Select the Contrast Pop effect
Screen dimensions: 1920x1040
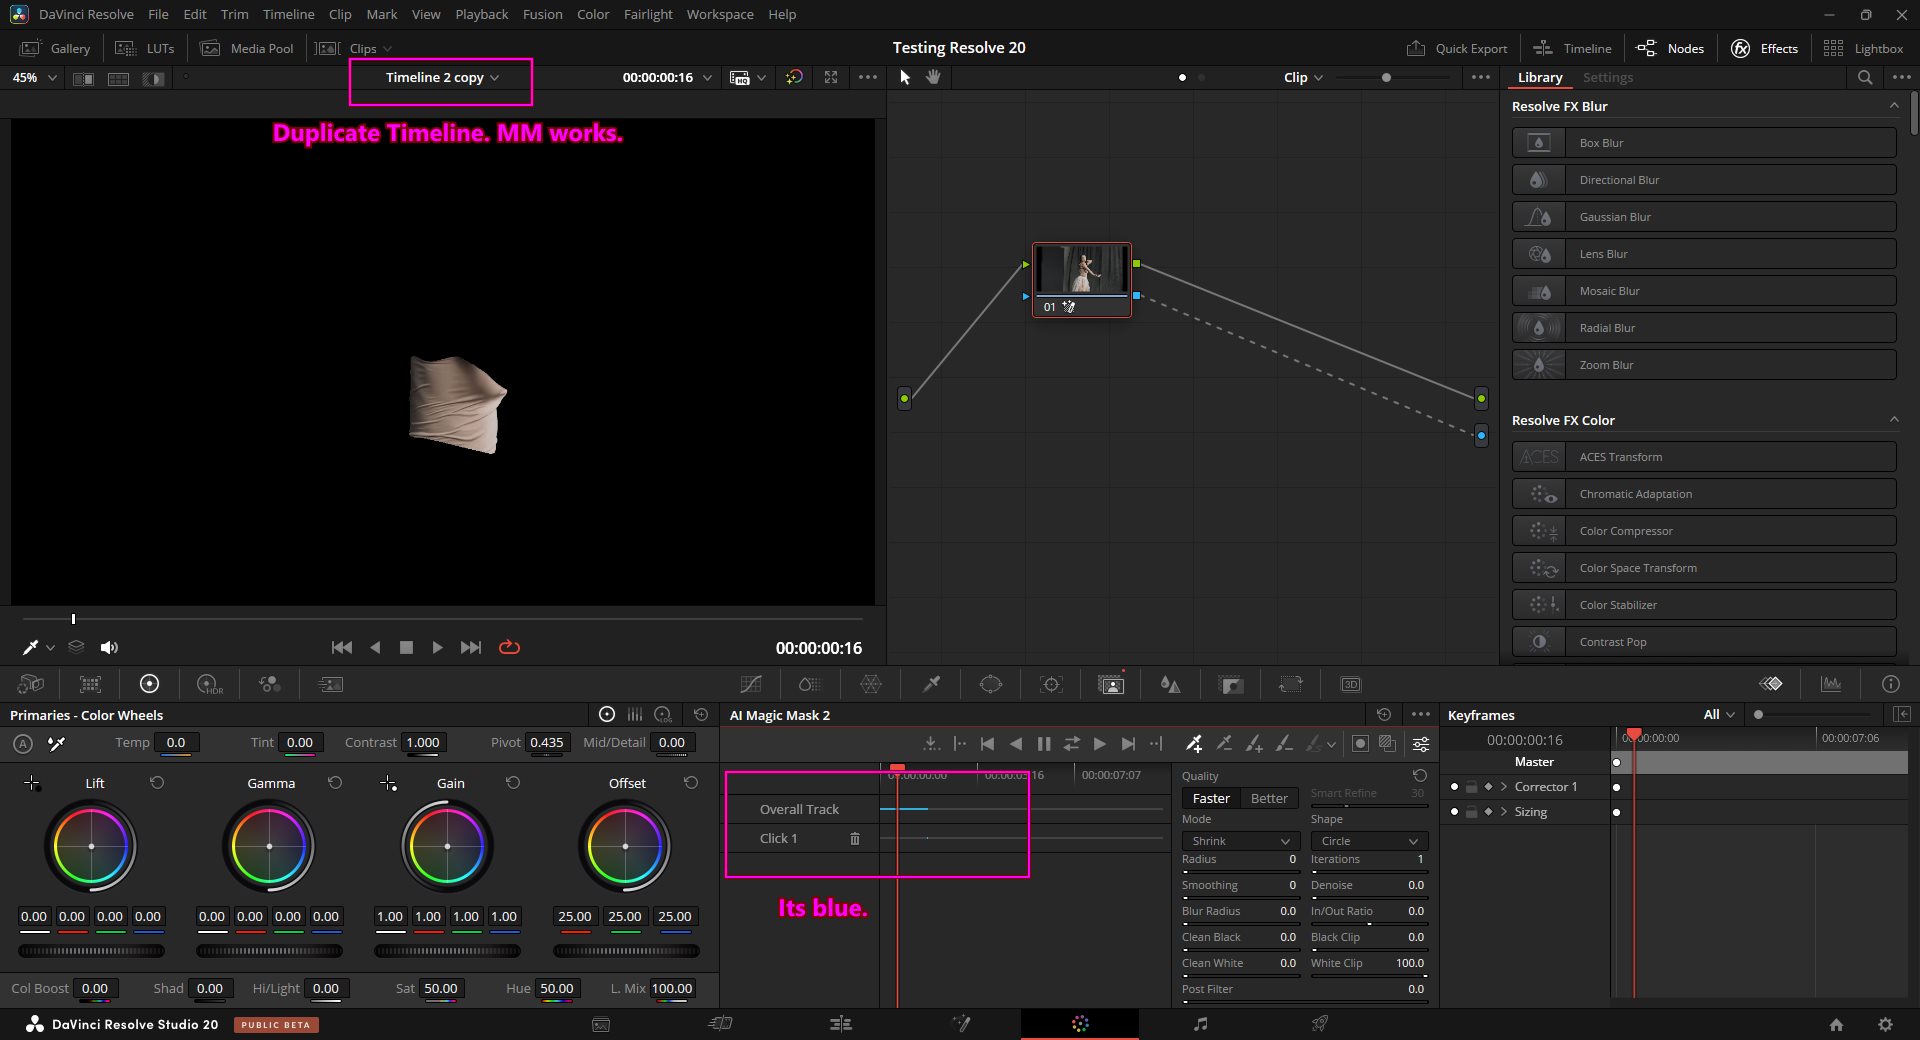click(x=1704, y=642)
